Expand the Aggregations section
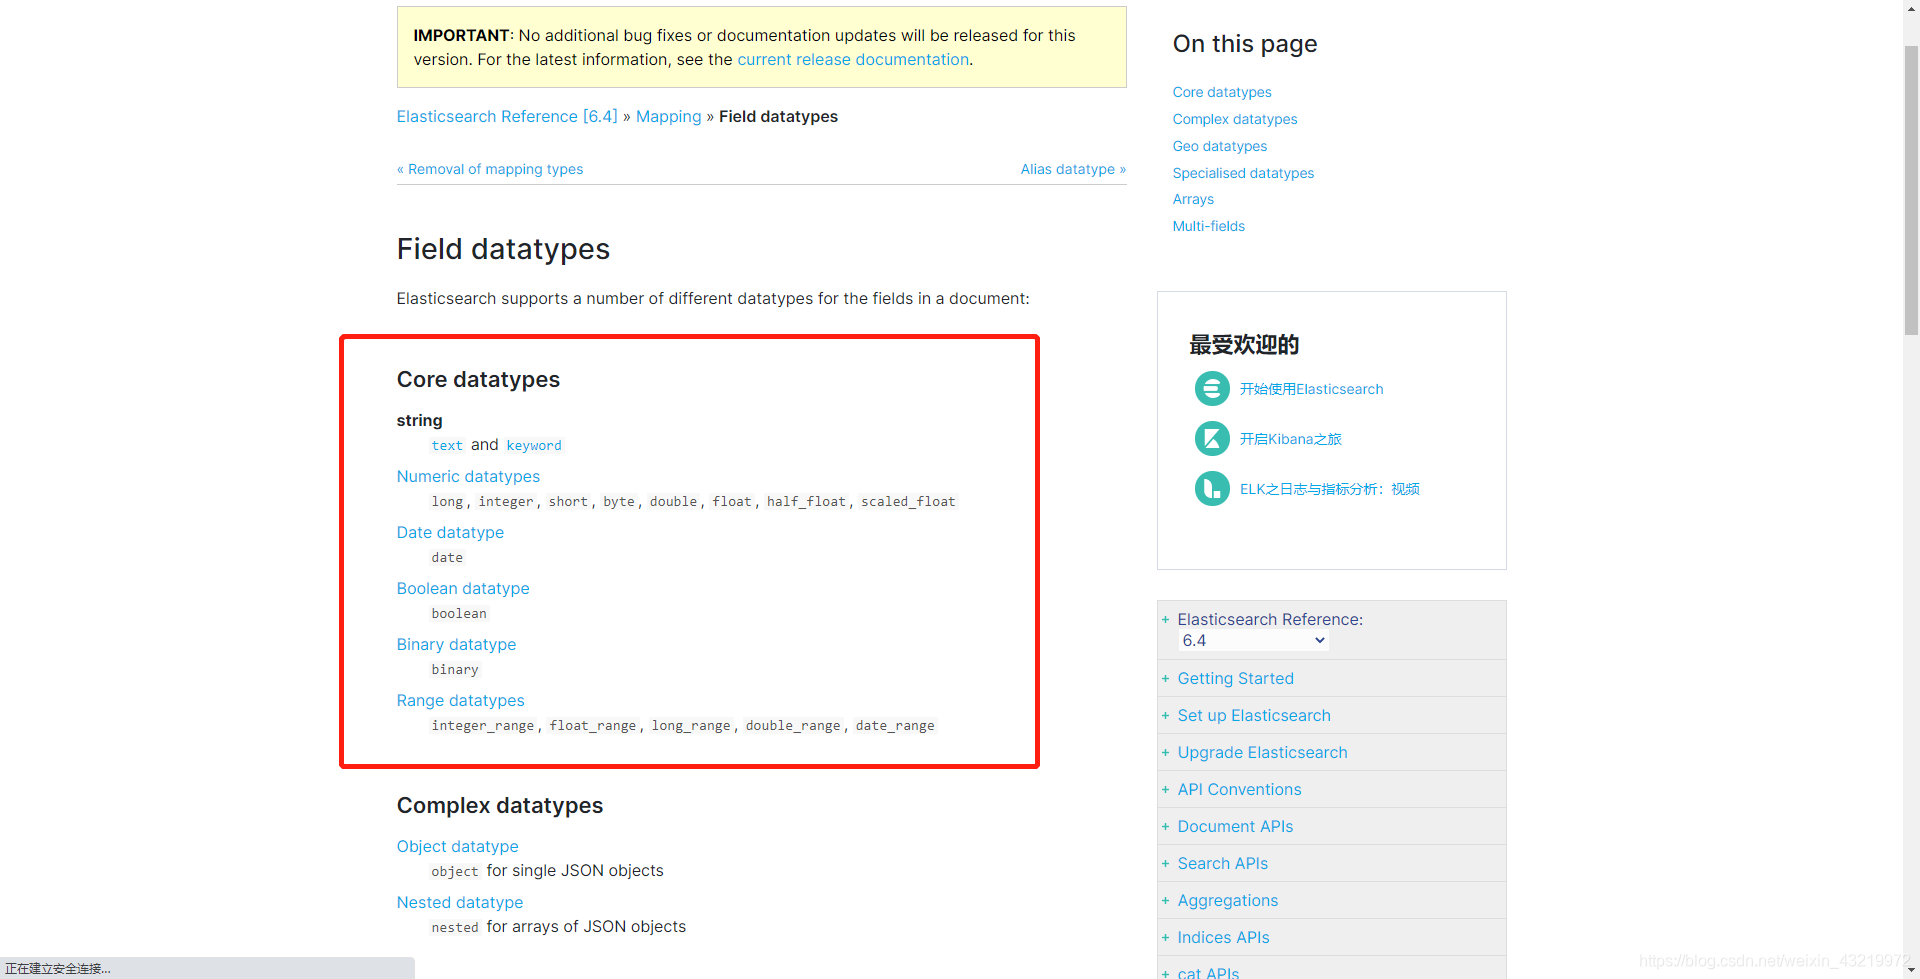Image resolution: width=1920 pixels, height=979 pixels. pyautogui.click(x=1165, y=900)
